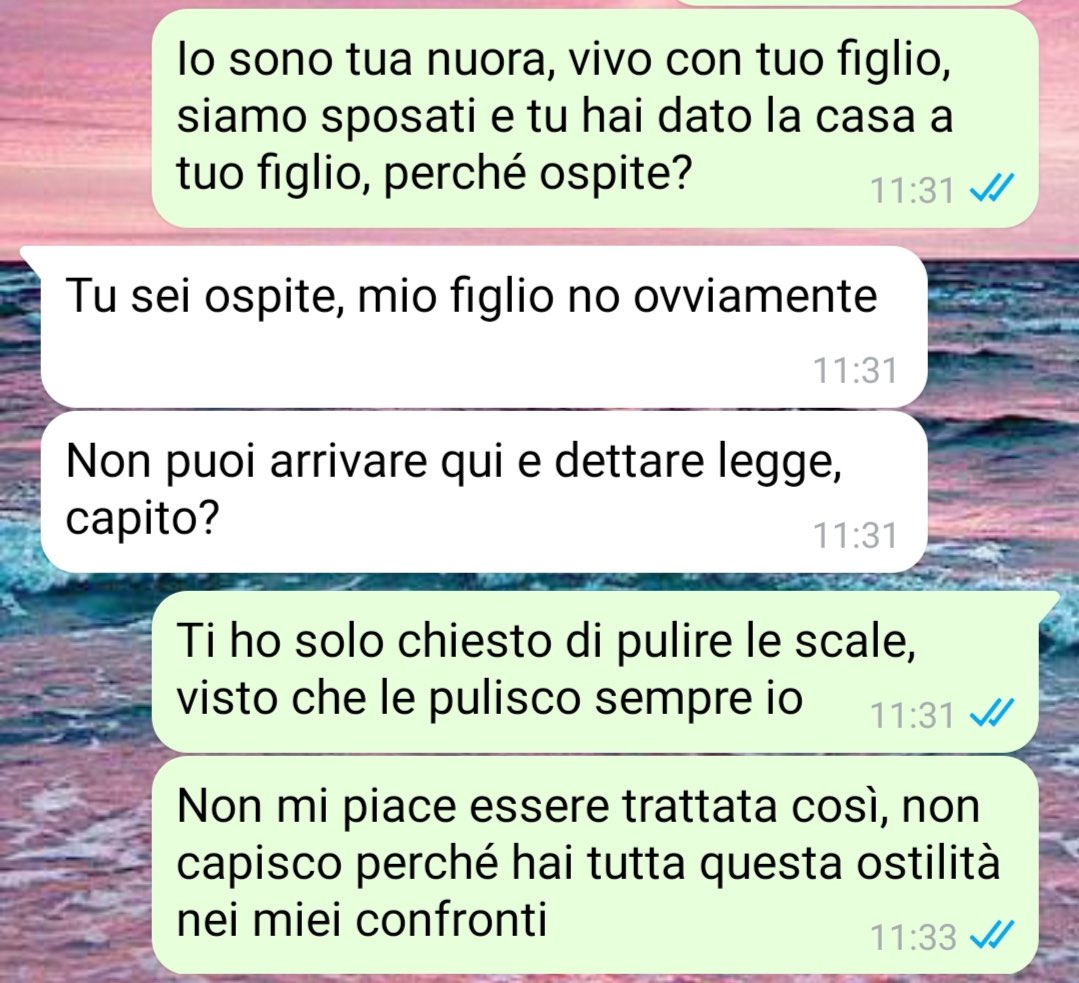
Task: Tap the 'Non mi piace essere trattata così' message
Action: pyautogui.click(x=595, y=865)
